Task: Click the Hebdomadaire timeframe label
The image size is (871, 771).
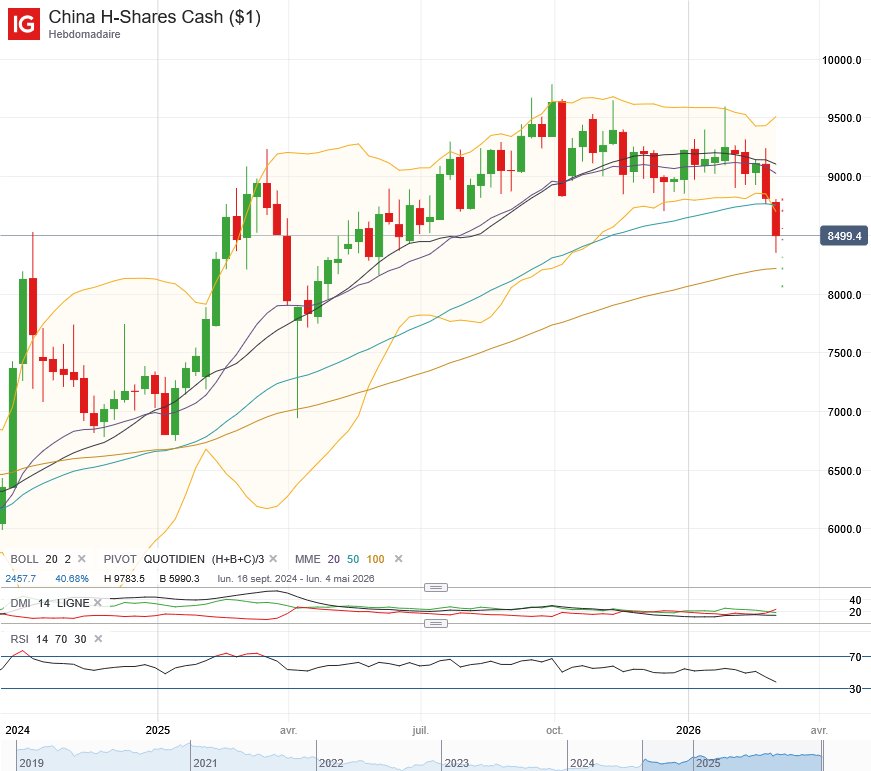Action: point(84,34)
